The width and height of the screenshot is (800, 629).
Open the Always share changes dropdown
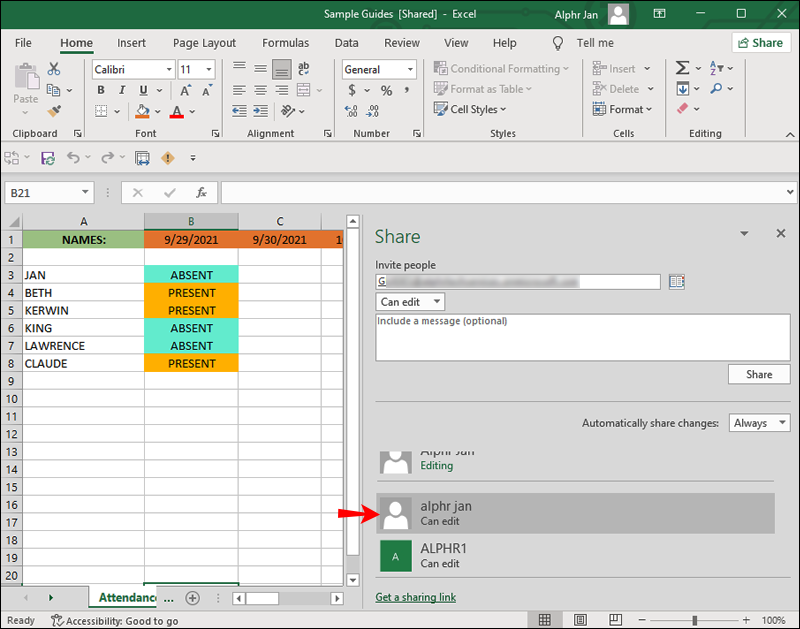pos(759,423)
